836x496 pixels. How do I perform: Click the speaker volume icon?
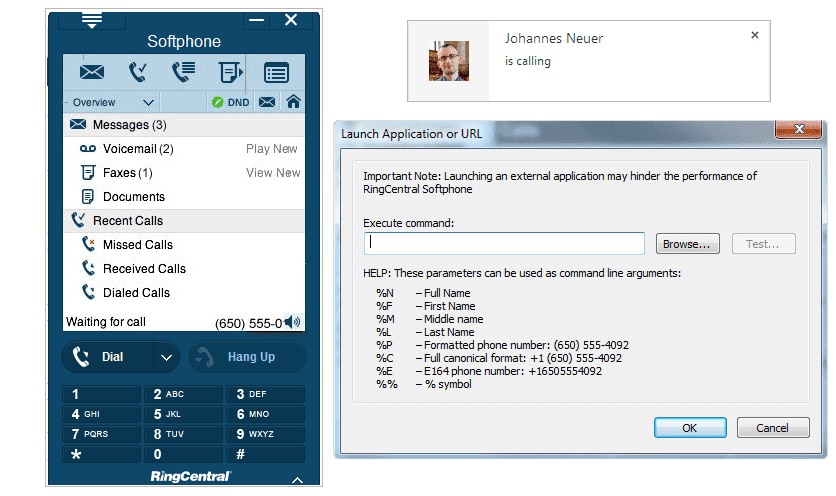292,322
